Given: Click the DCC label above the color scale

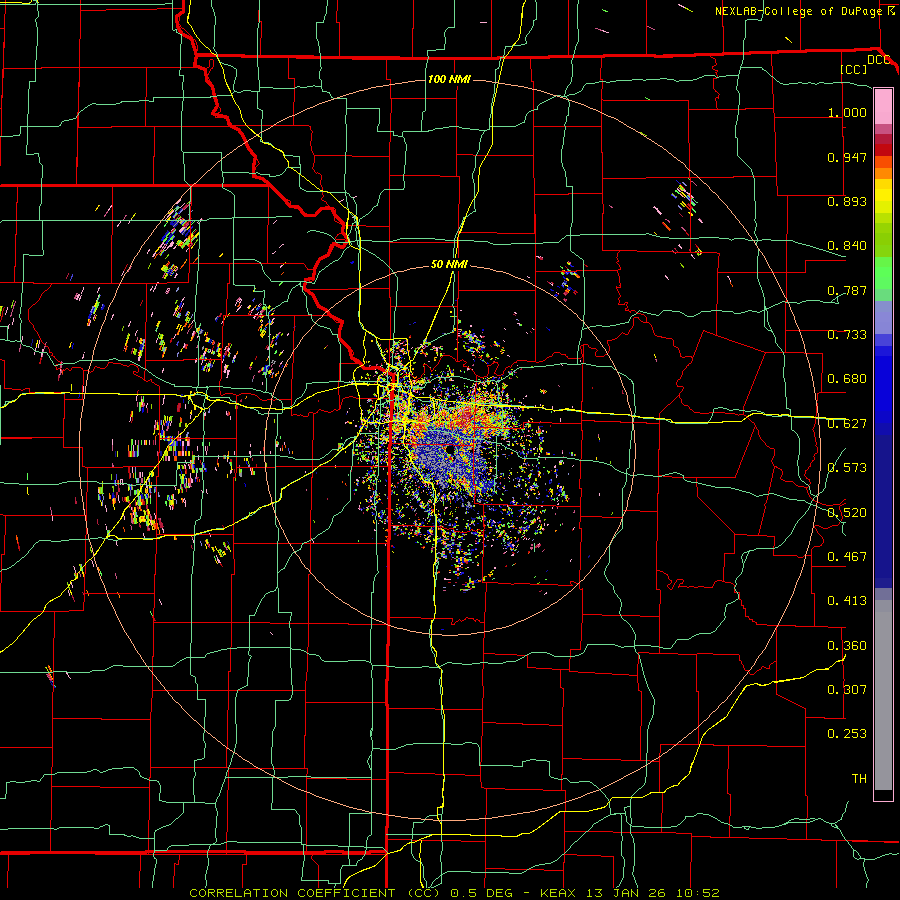Looking at the screenshot, I should [x=878, y=60].
